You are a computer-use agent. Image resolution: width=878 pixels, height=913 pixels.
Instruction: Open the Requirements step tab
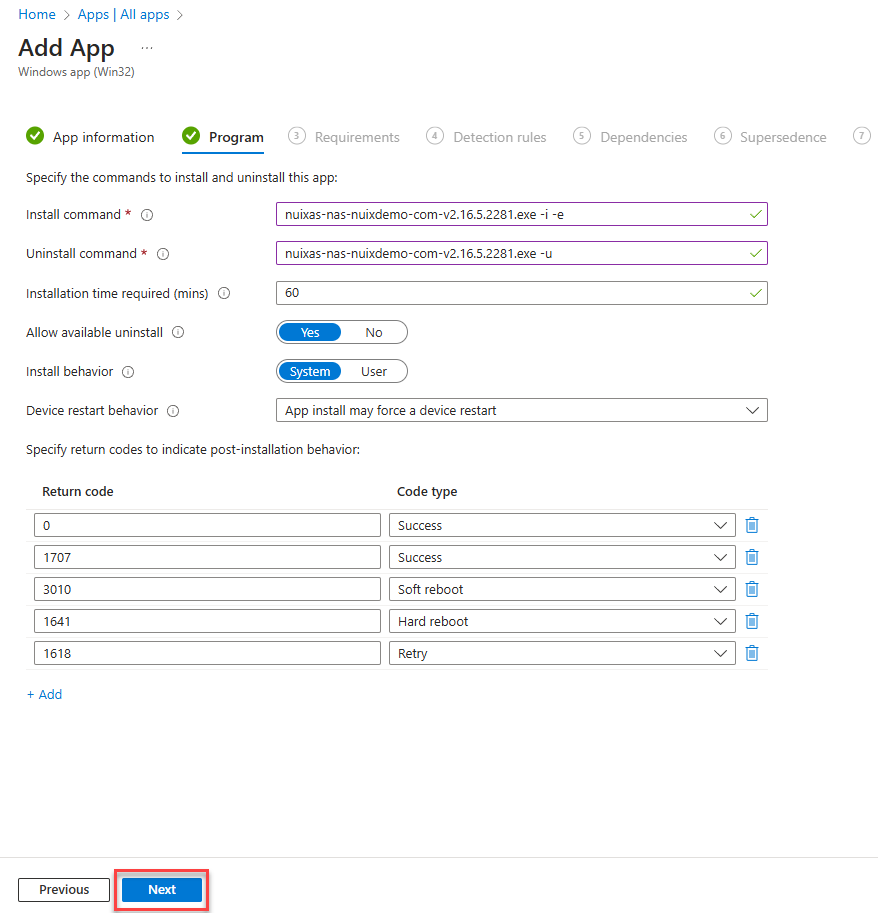tap(356, 137)
